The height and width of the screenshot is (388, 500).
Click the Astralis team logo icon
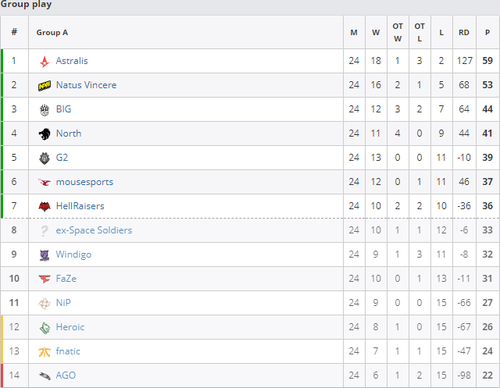click(44, 61)
